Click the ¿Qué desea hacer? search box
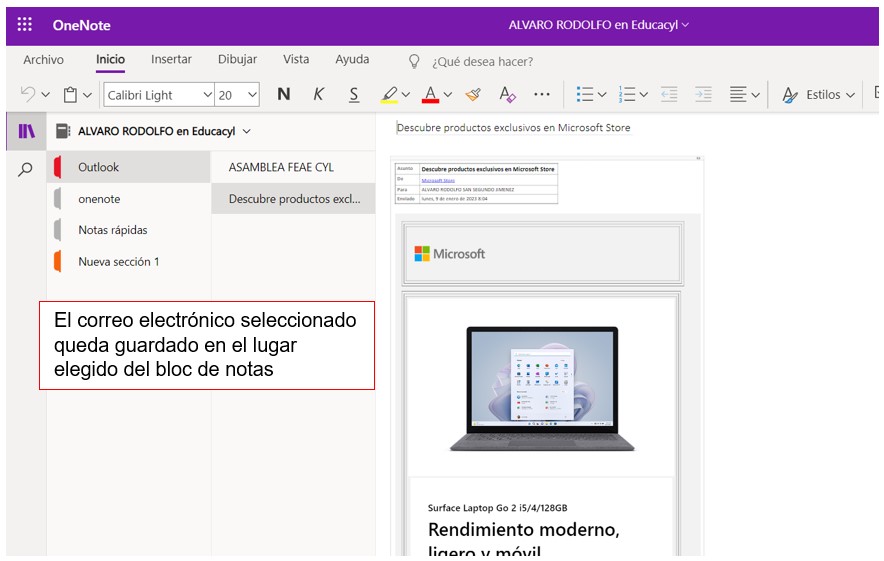The height and width of the screenshot is (561, 884). (482, 61)
